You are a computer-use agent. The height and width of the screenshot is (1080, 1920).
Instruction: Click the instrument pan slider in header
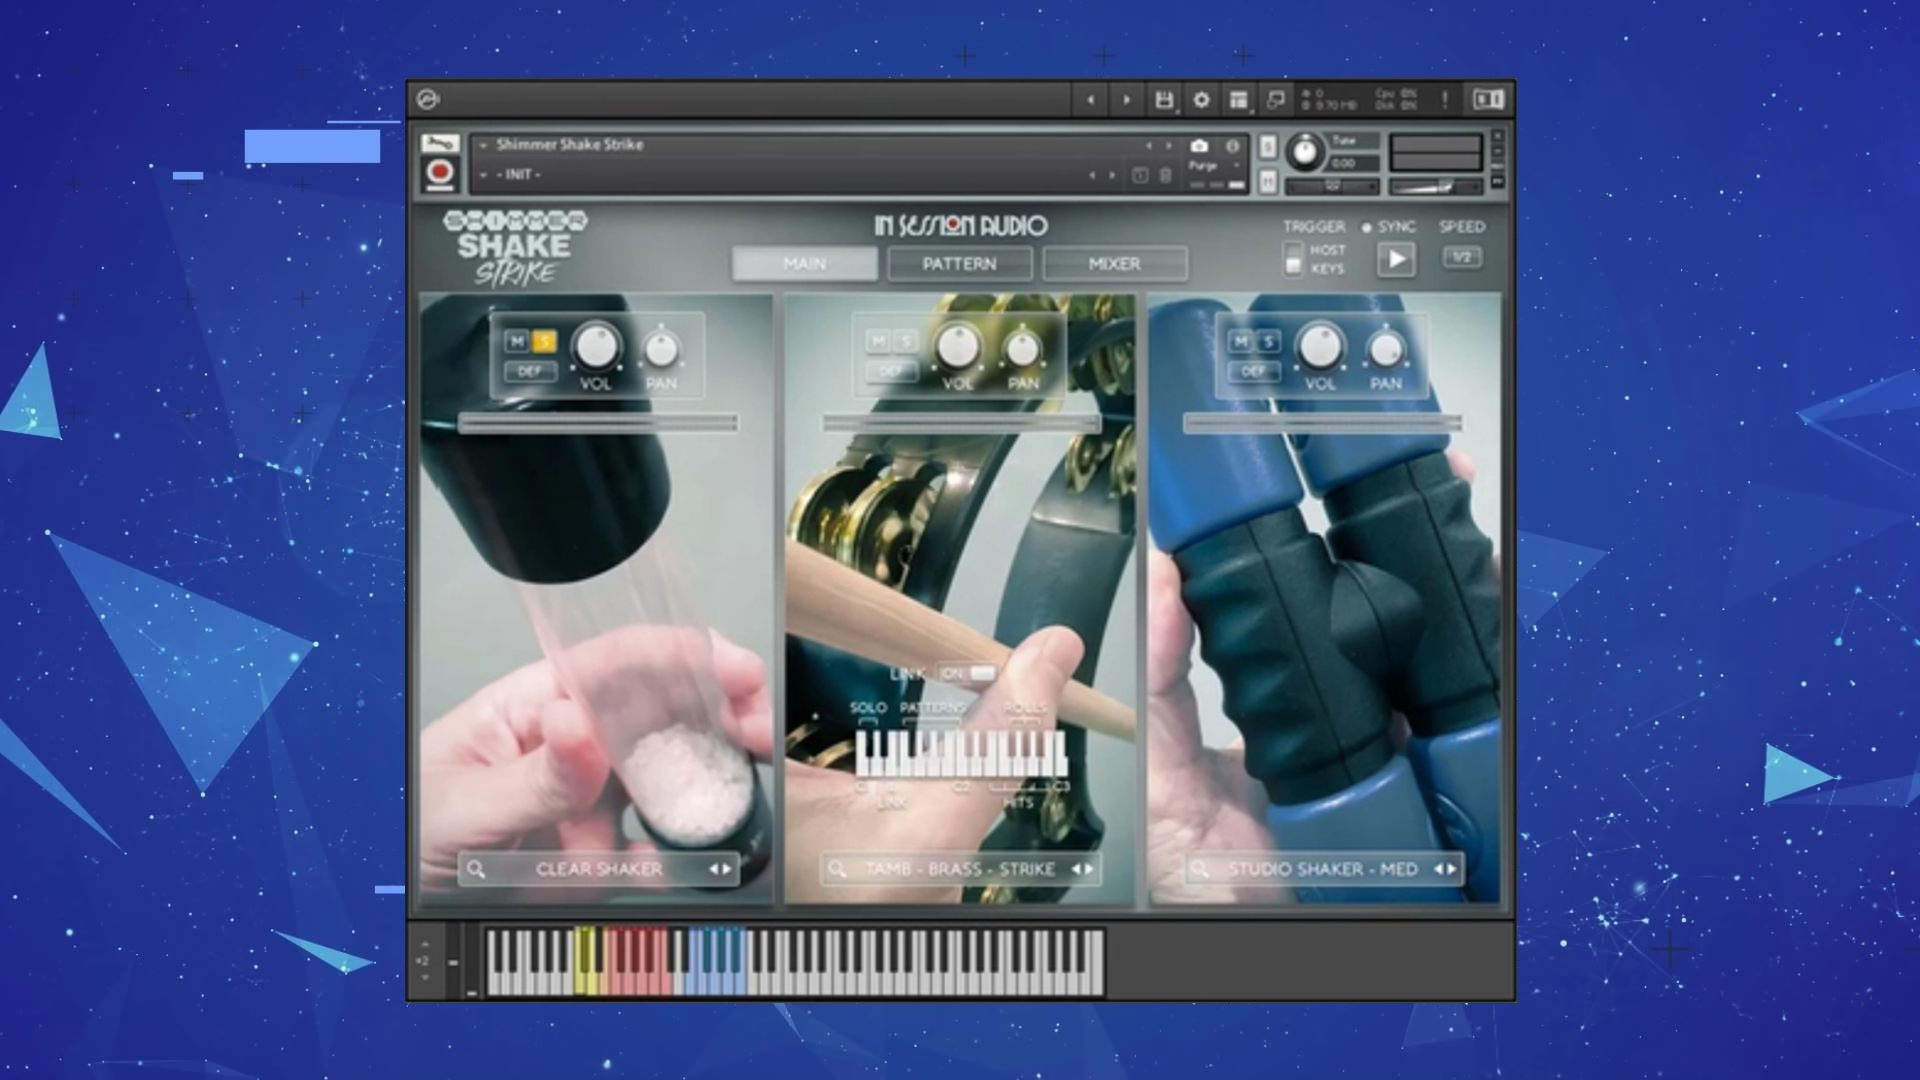1332,187
